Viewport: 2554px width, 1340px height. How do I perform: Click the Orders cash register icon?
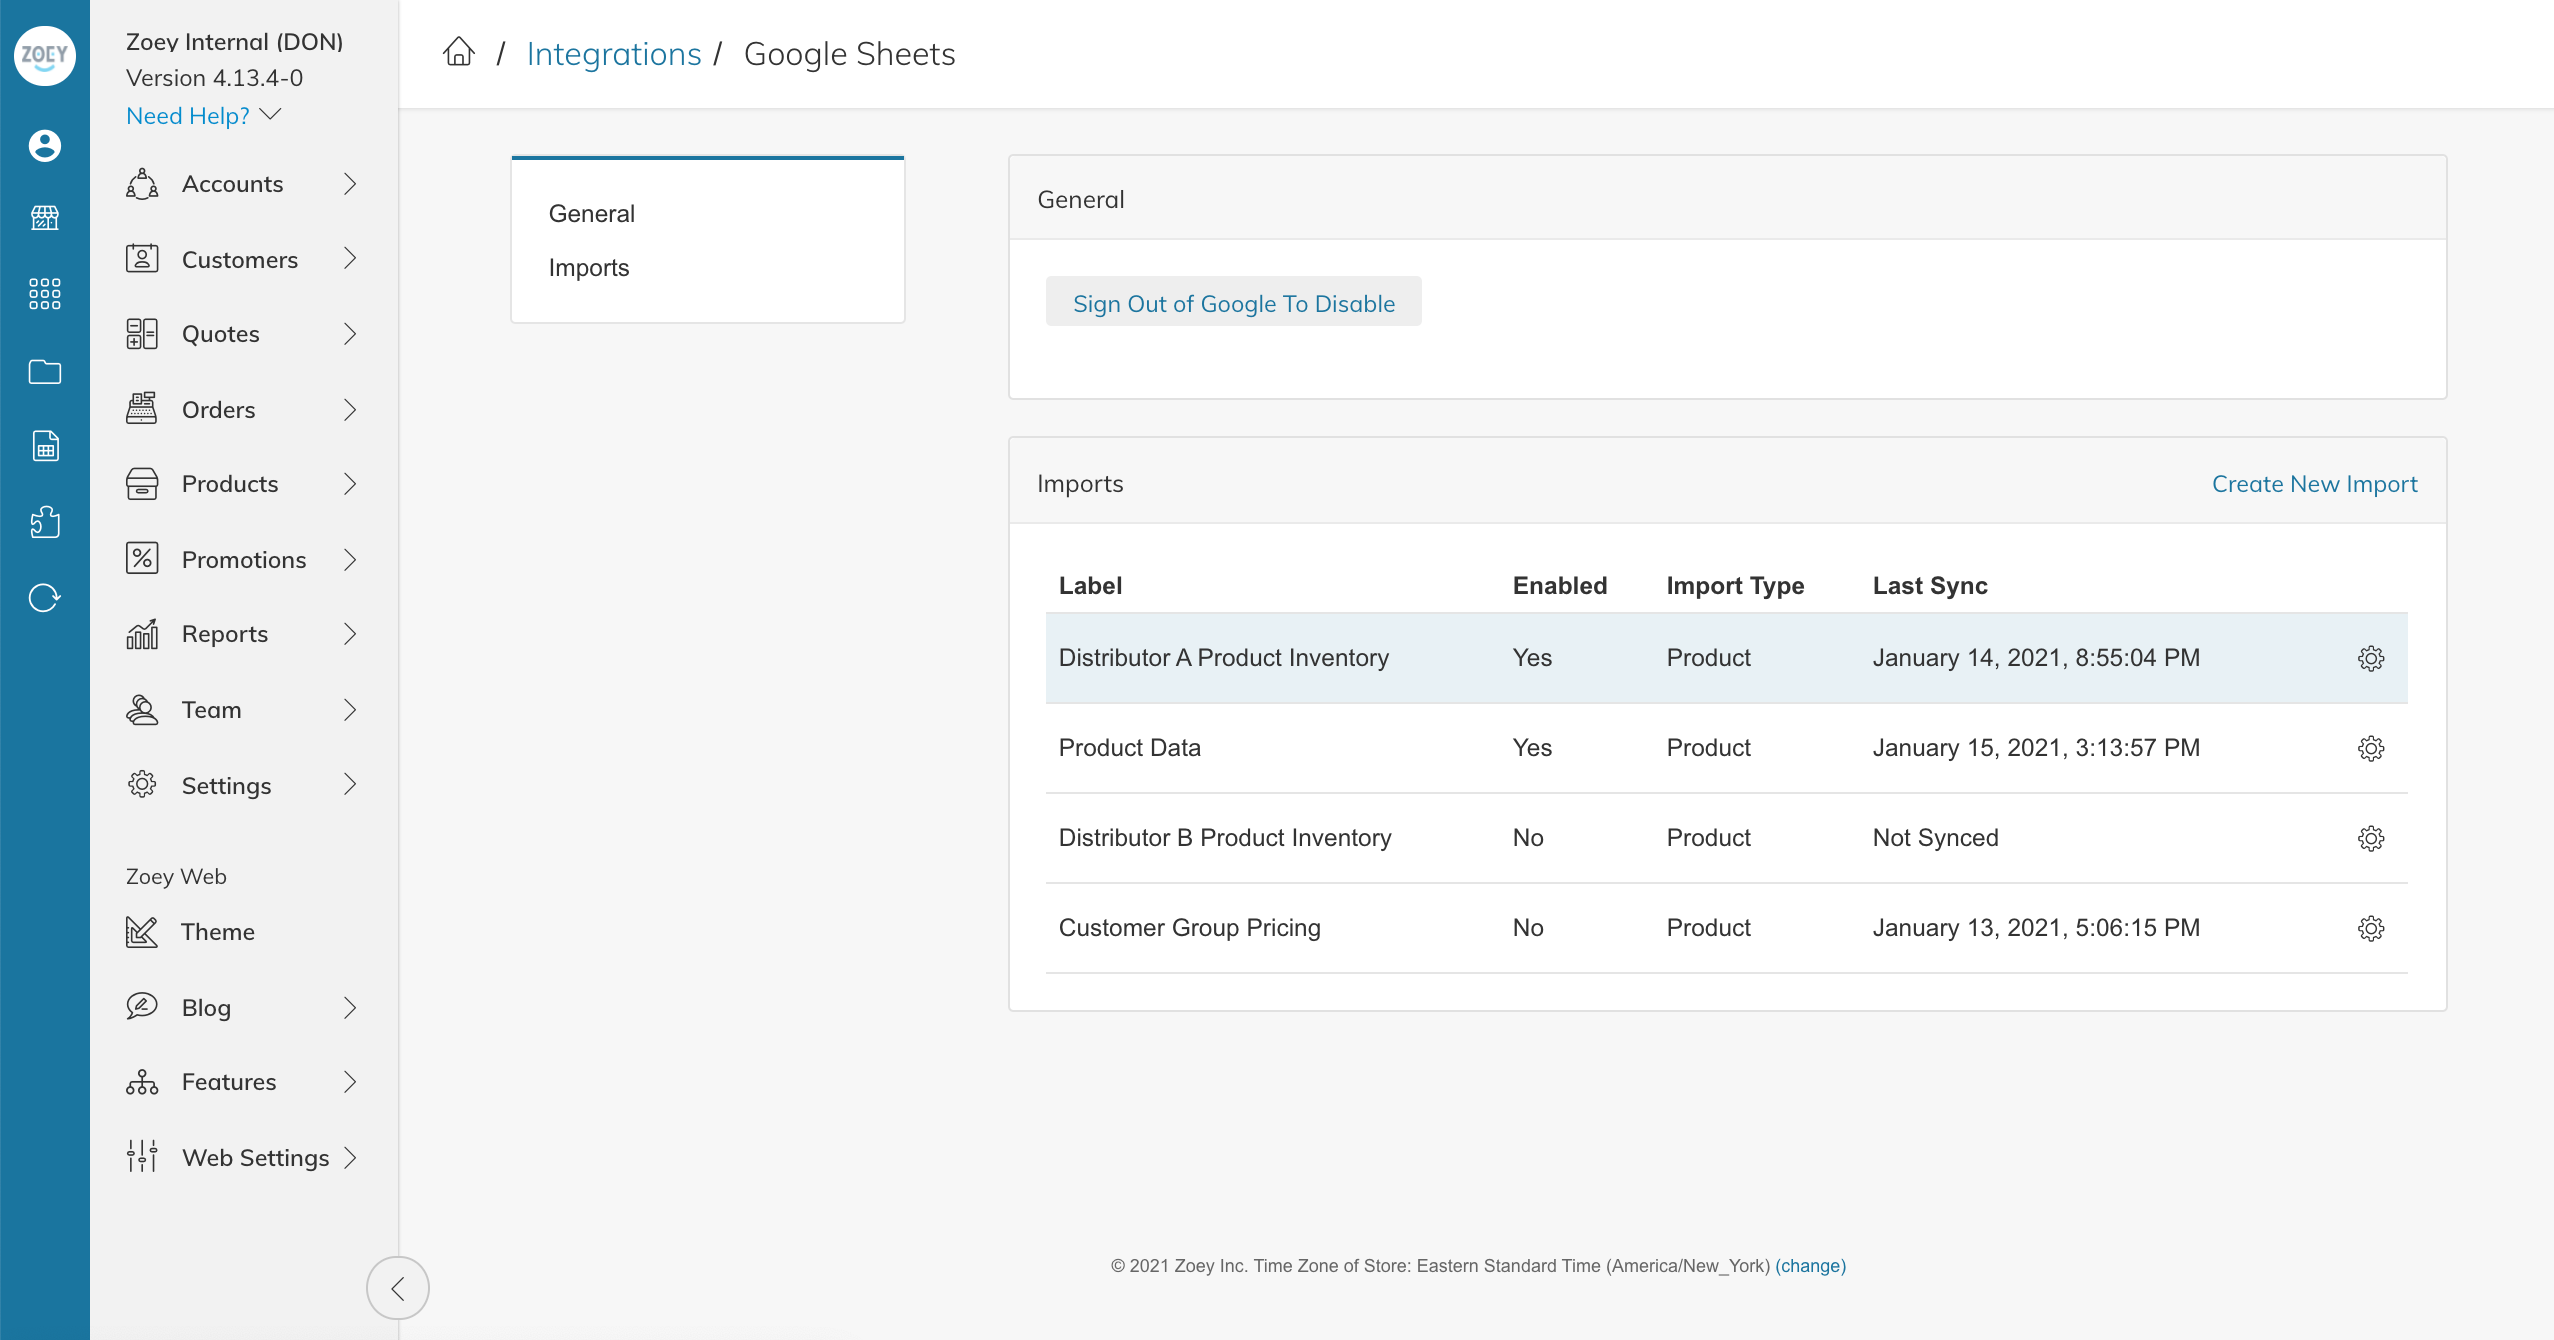(x=142, y=409)
